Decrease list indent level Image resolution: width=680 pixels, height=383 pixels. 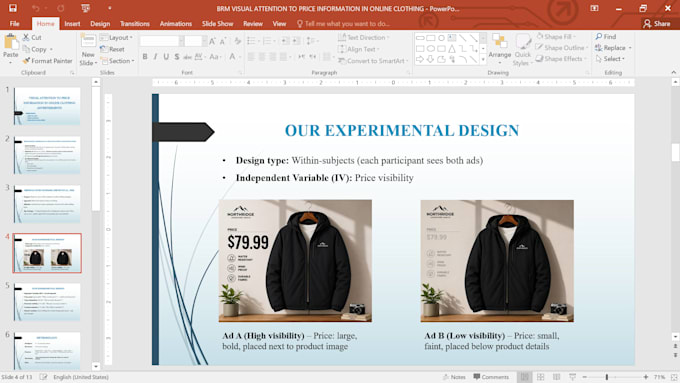coord(285,41)
